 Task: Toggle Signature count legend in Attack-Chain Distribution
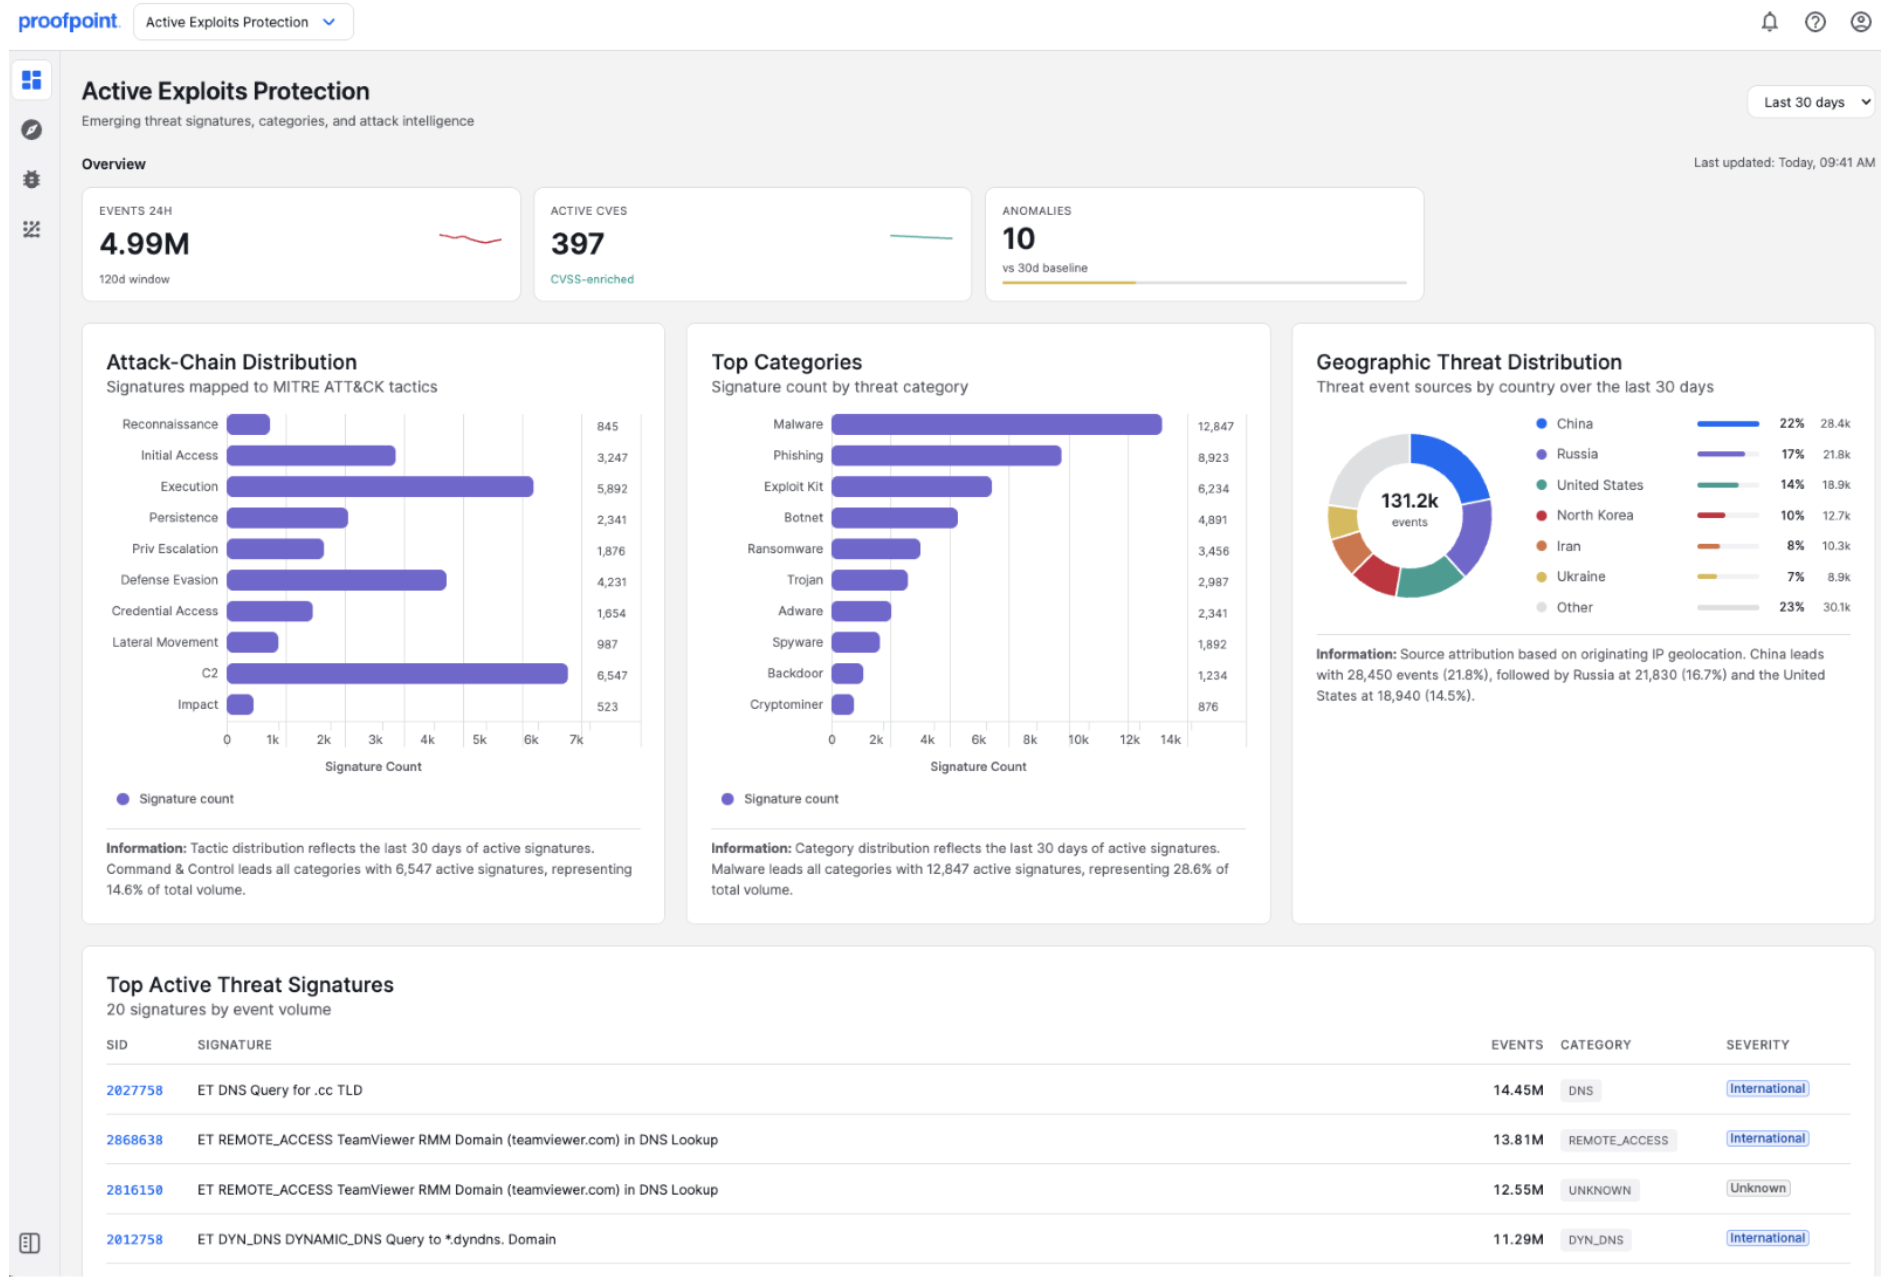point(175,799)
